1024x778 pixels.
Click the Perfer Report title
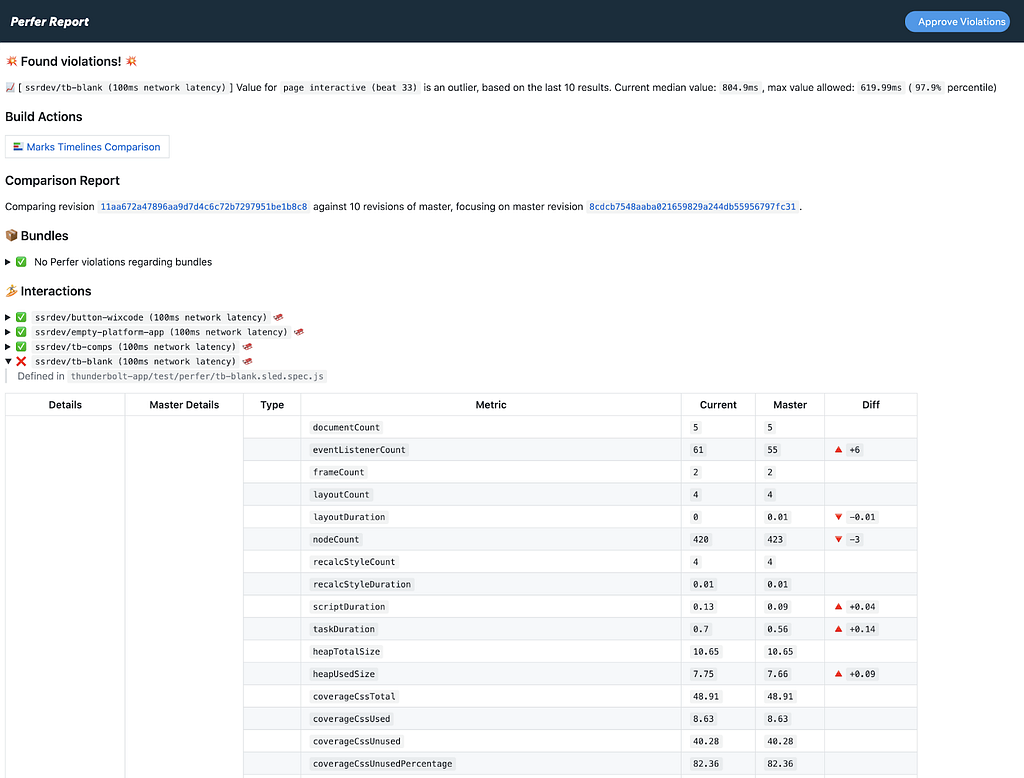50,22
